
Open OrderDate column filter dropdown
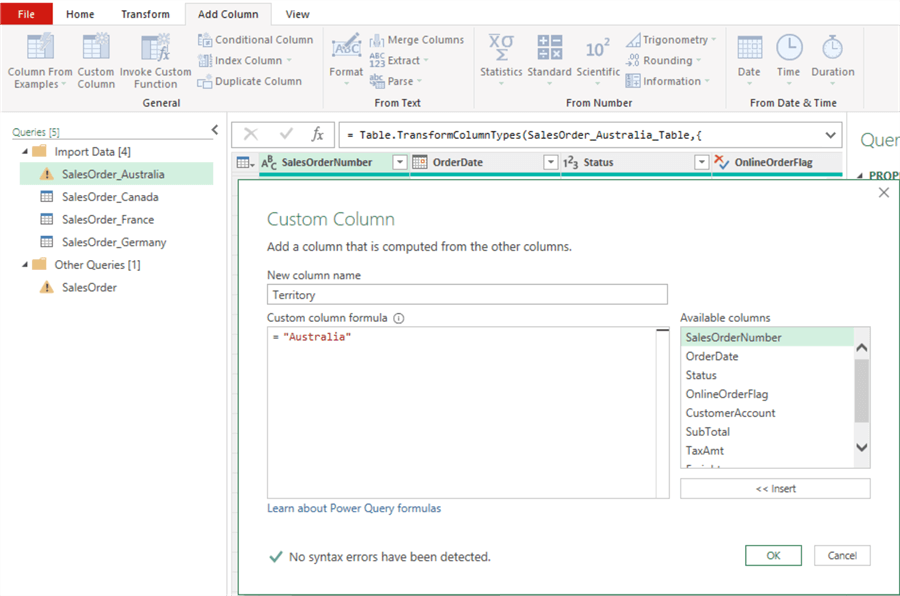550,162
